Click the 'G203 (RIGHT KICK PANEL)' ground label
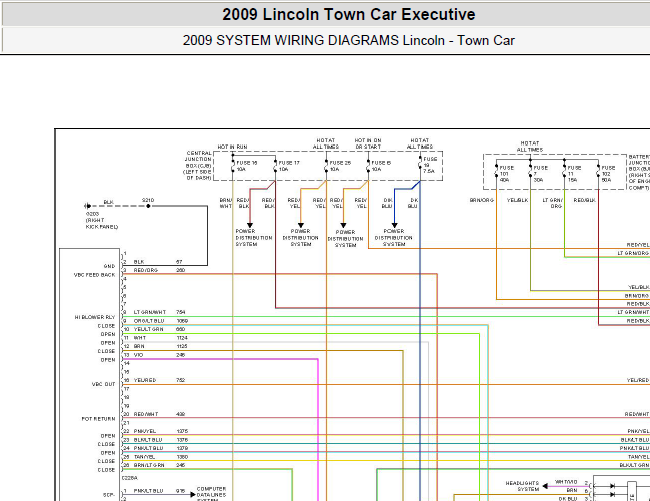650x501 pixels. pos(102,220)
